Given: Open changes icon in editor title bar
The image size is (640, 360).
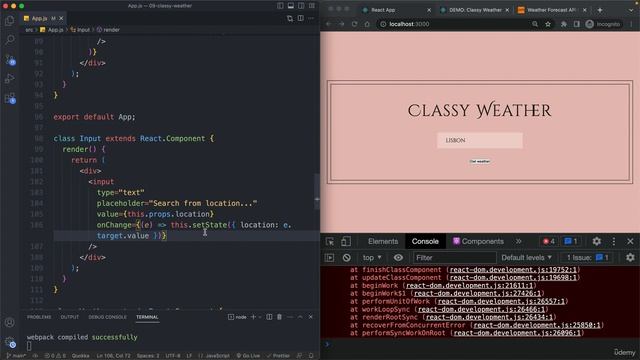Looking at the screenshot, I should [x=290, y=18].
